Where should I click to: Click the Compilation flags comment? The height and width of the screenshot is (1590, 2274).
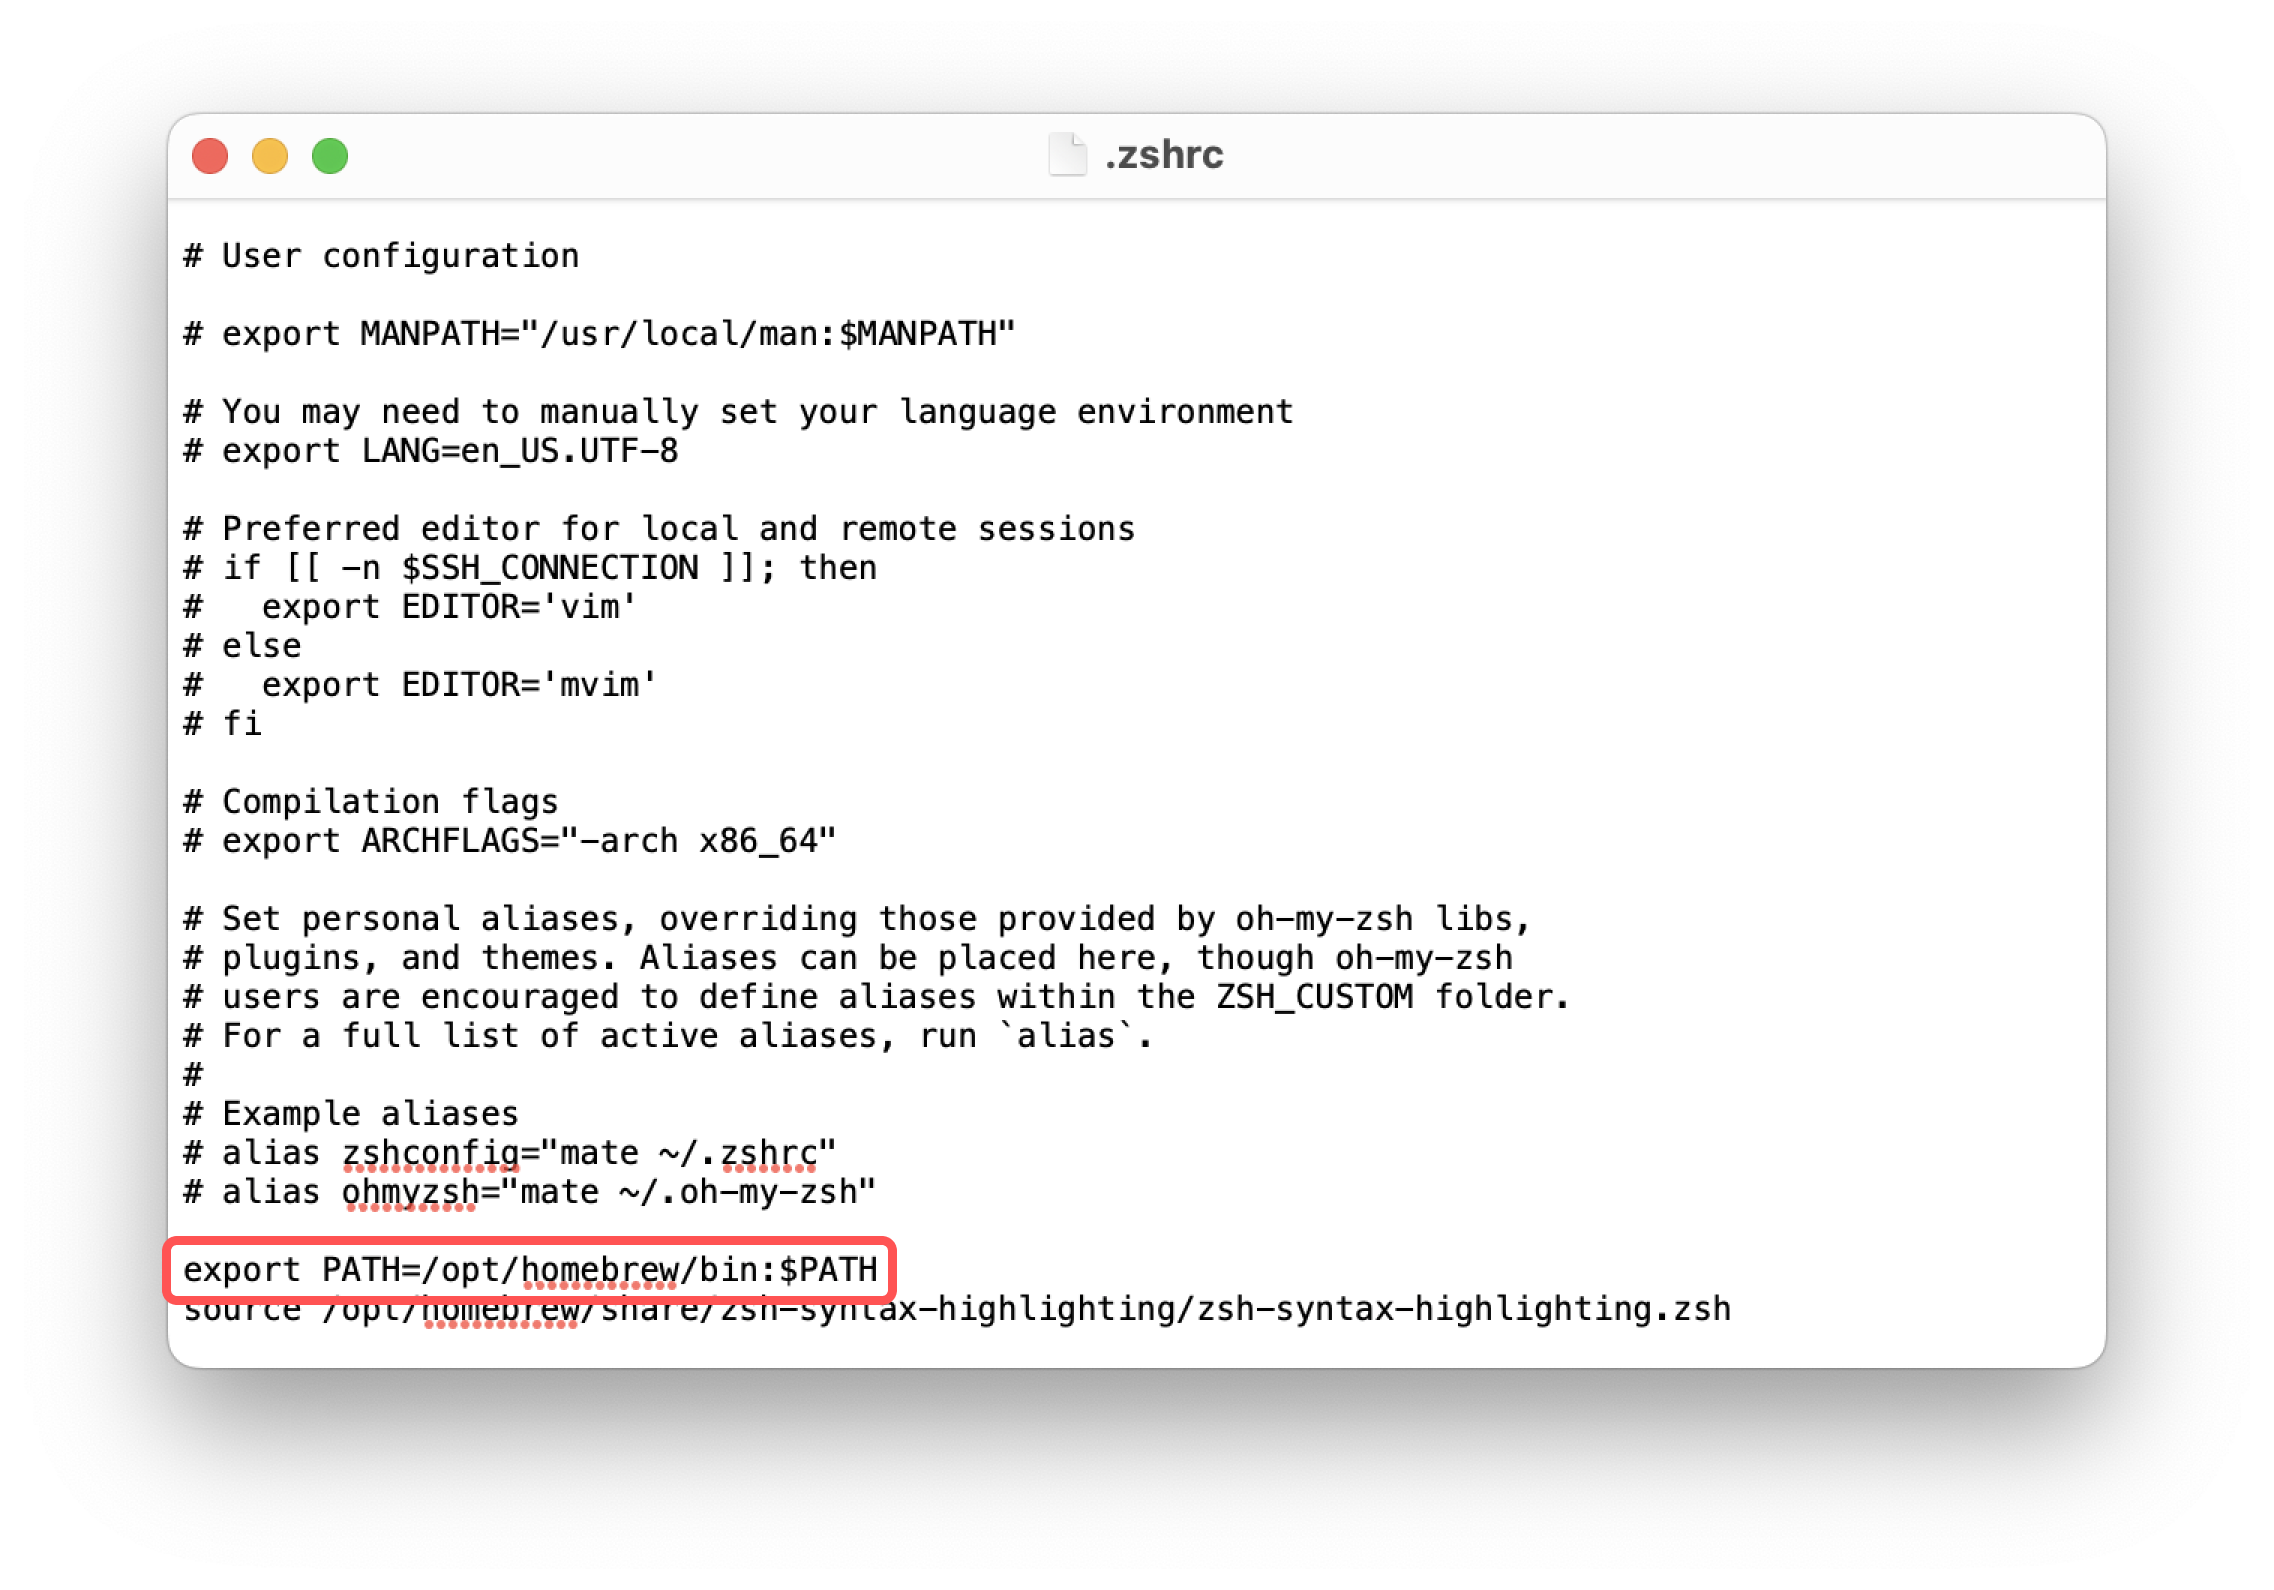(x=371, y=802)
